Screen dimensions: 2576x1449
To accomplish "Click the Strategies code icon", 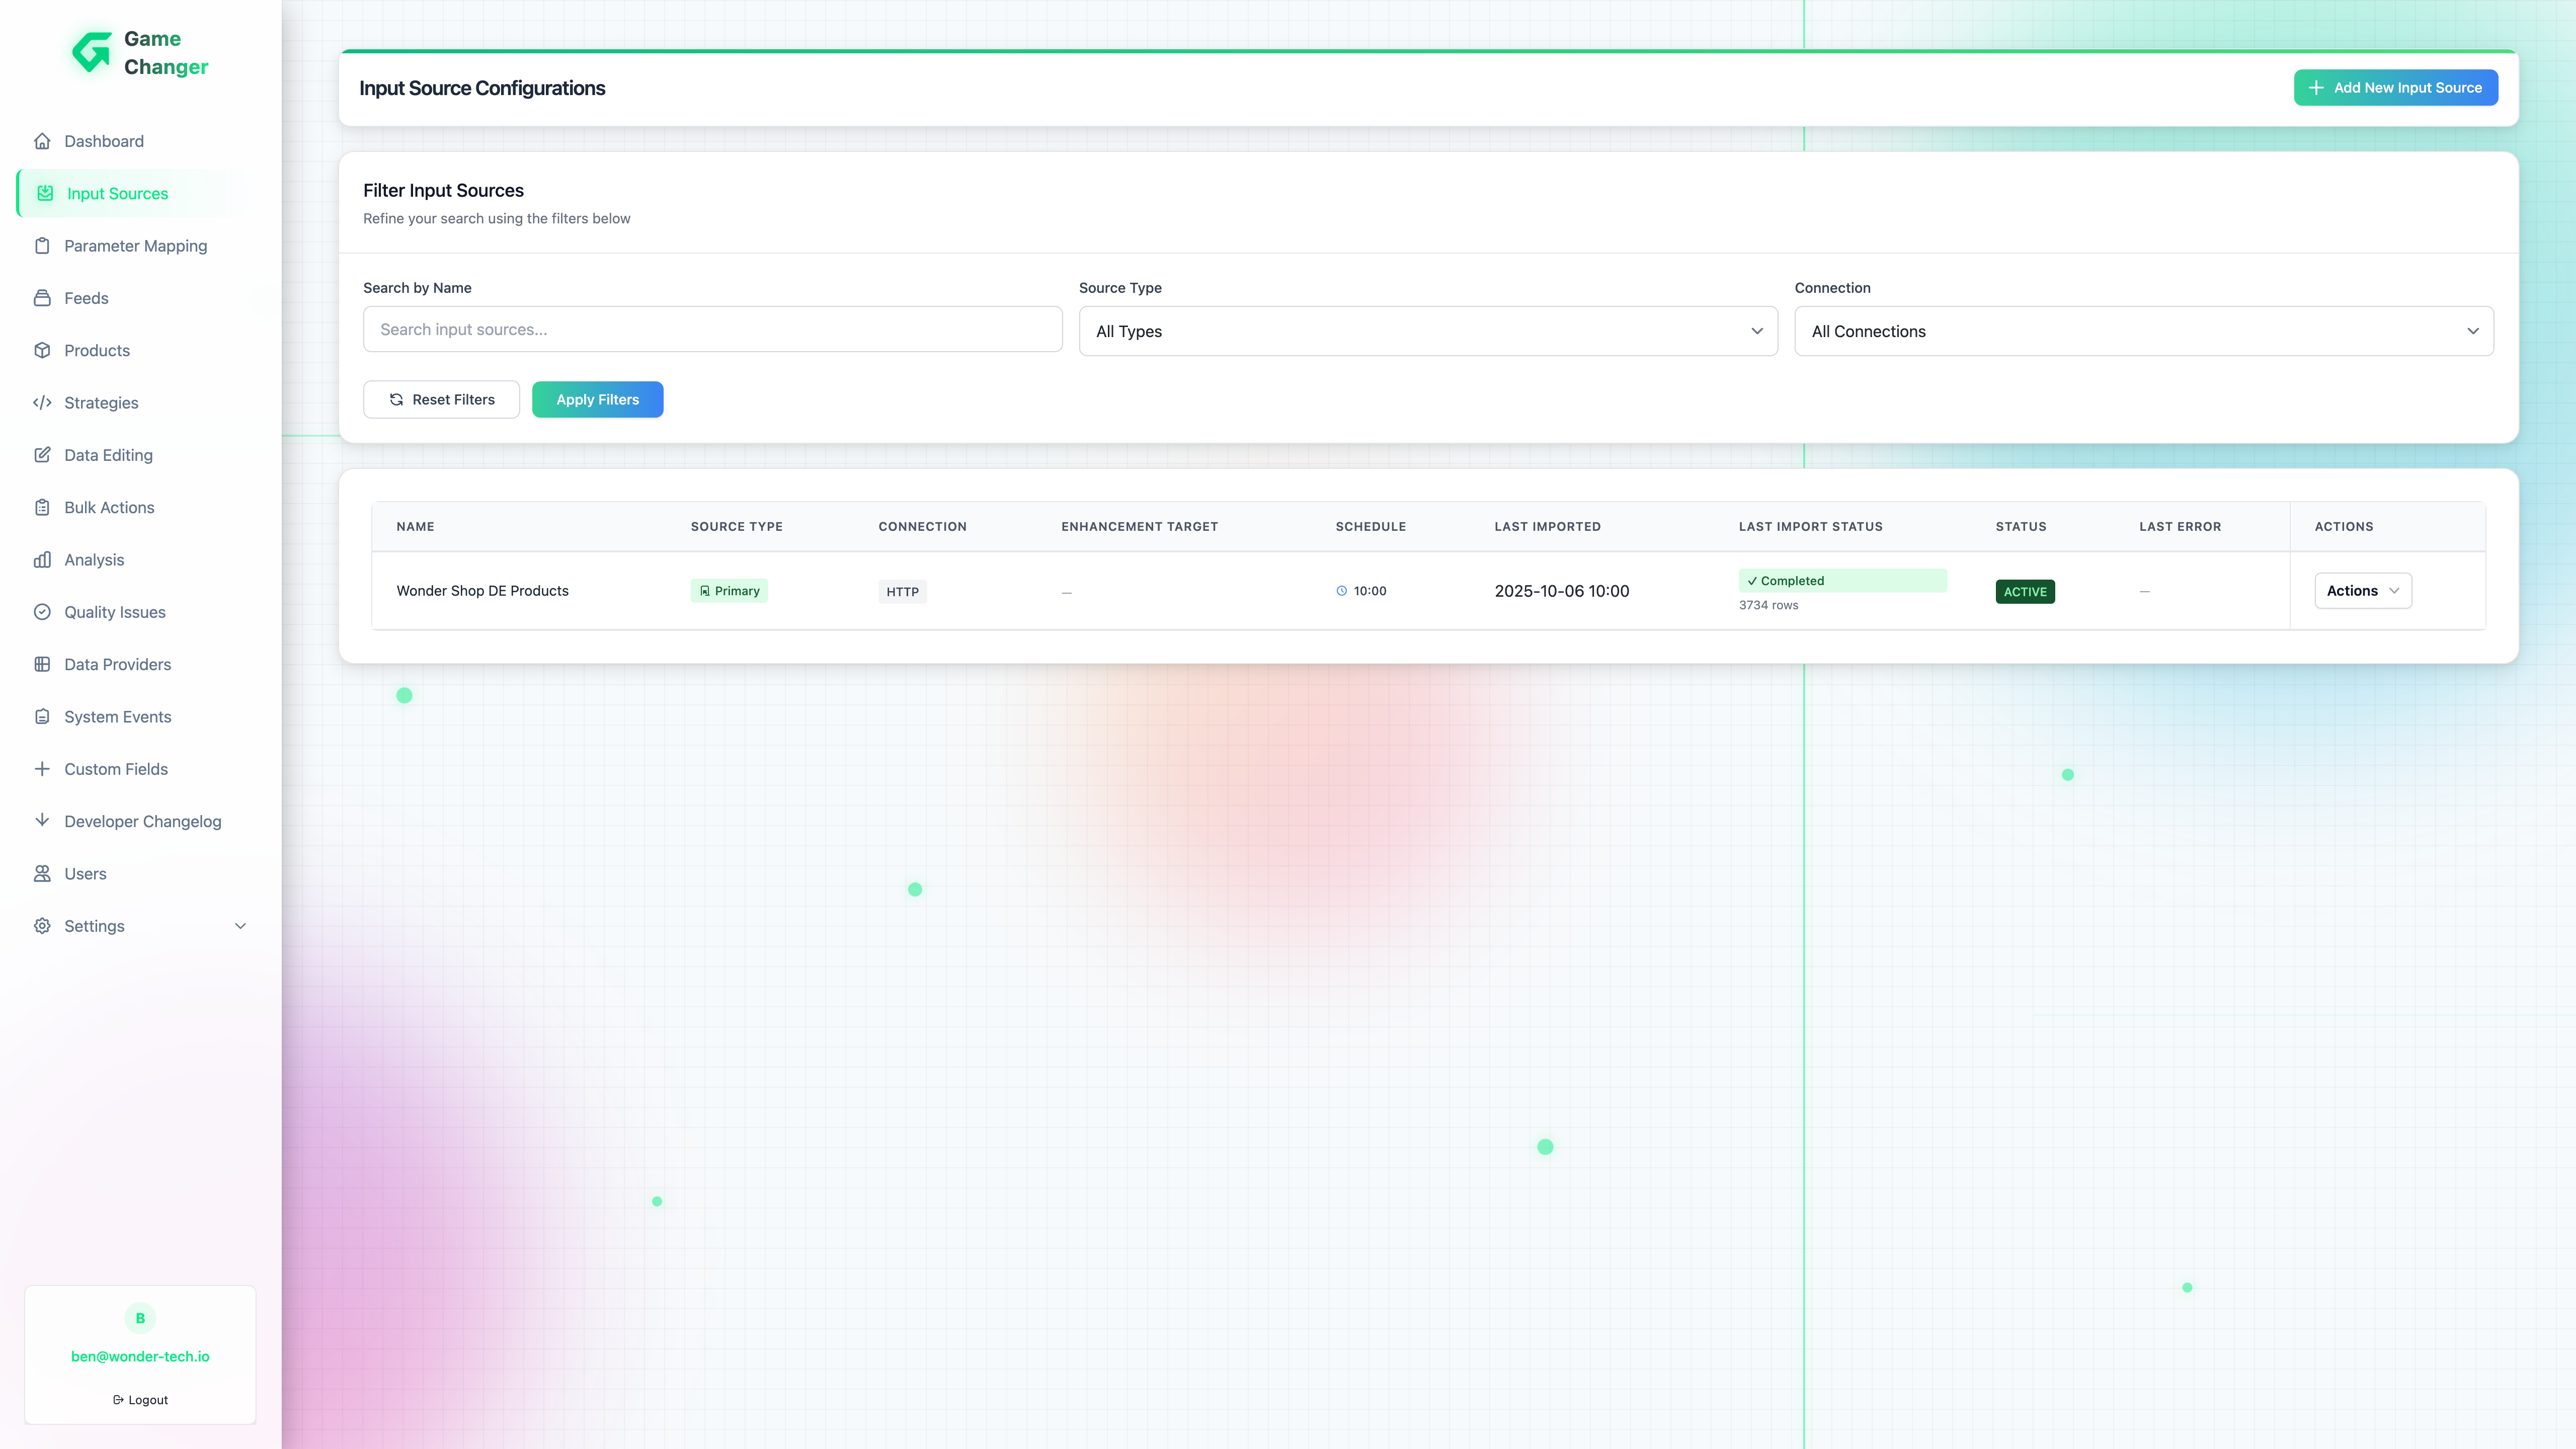I will [42, 403].
